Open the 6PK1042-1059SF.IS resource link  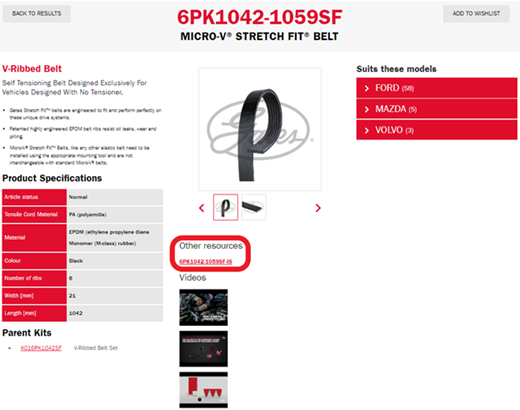click(x=205, y=261)
